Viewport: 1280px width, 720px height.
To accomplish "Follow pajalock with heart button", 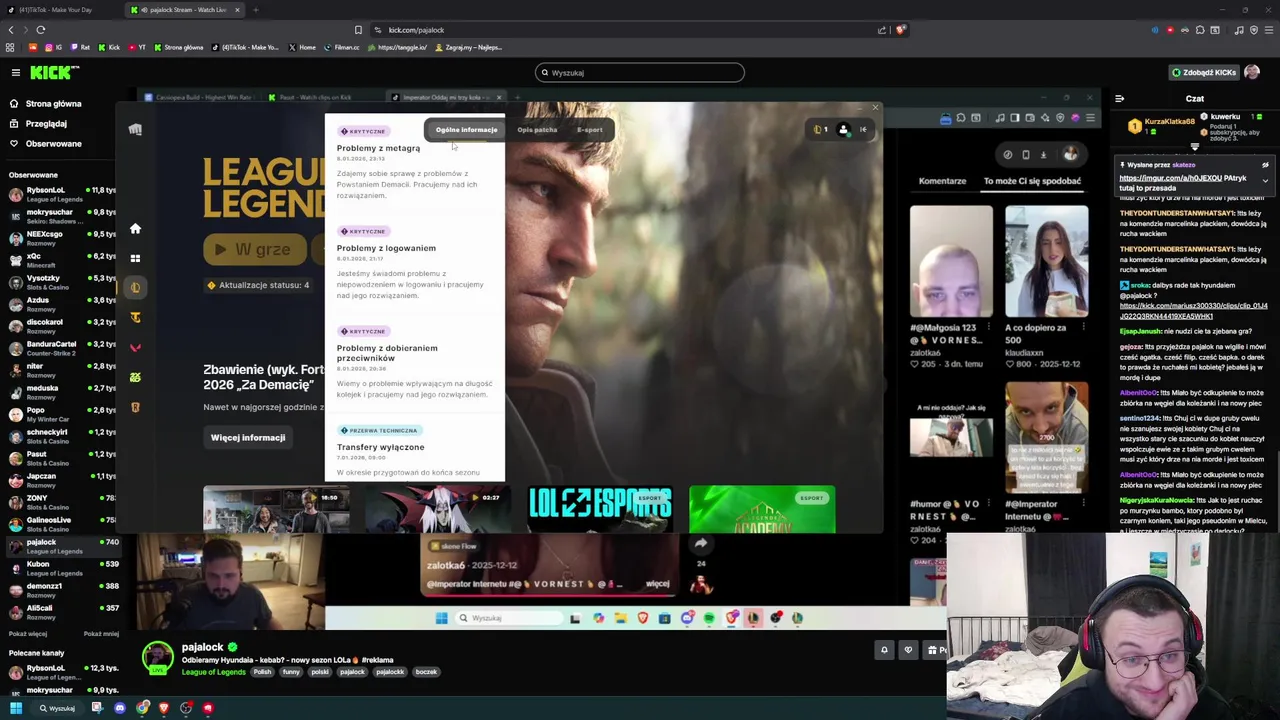I will [x=908, y=651].
